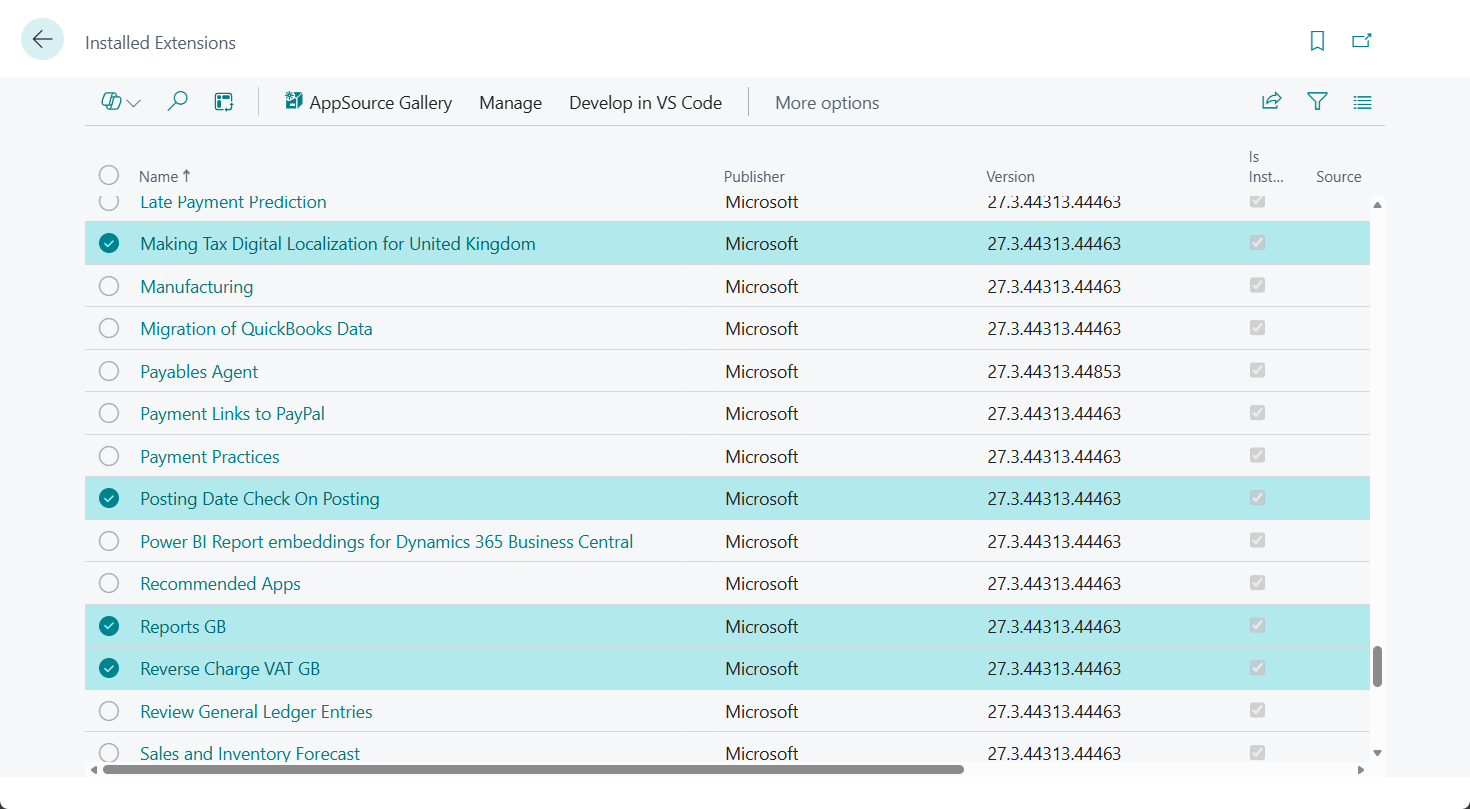This screenshot has width=1470, height=809.
Task: Open the filter pane icon
Action: (1317, 101)
